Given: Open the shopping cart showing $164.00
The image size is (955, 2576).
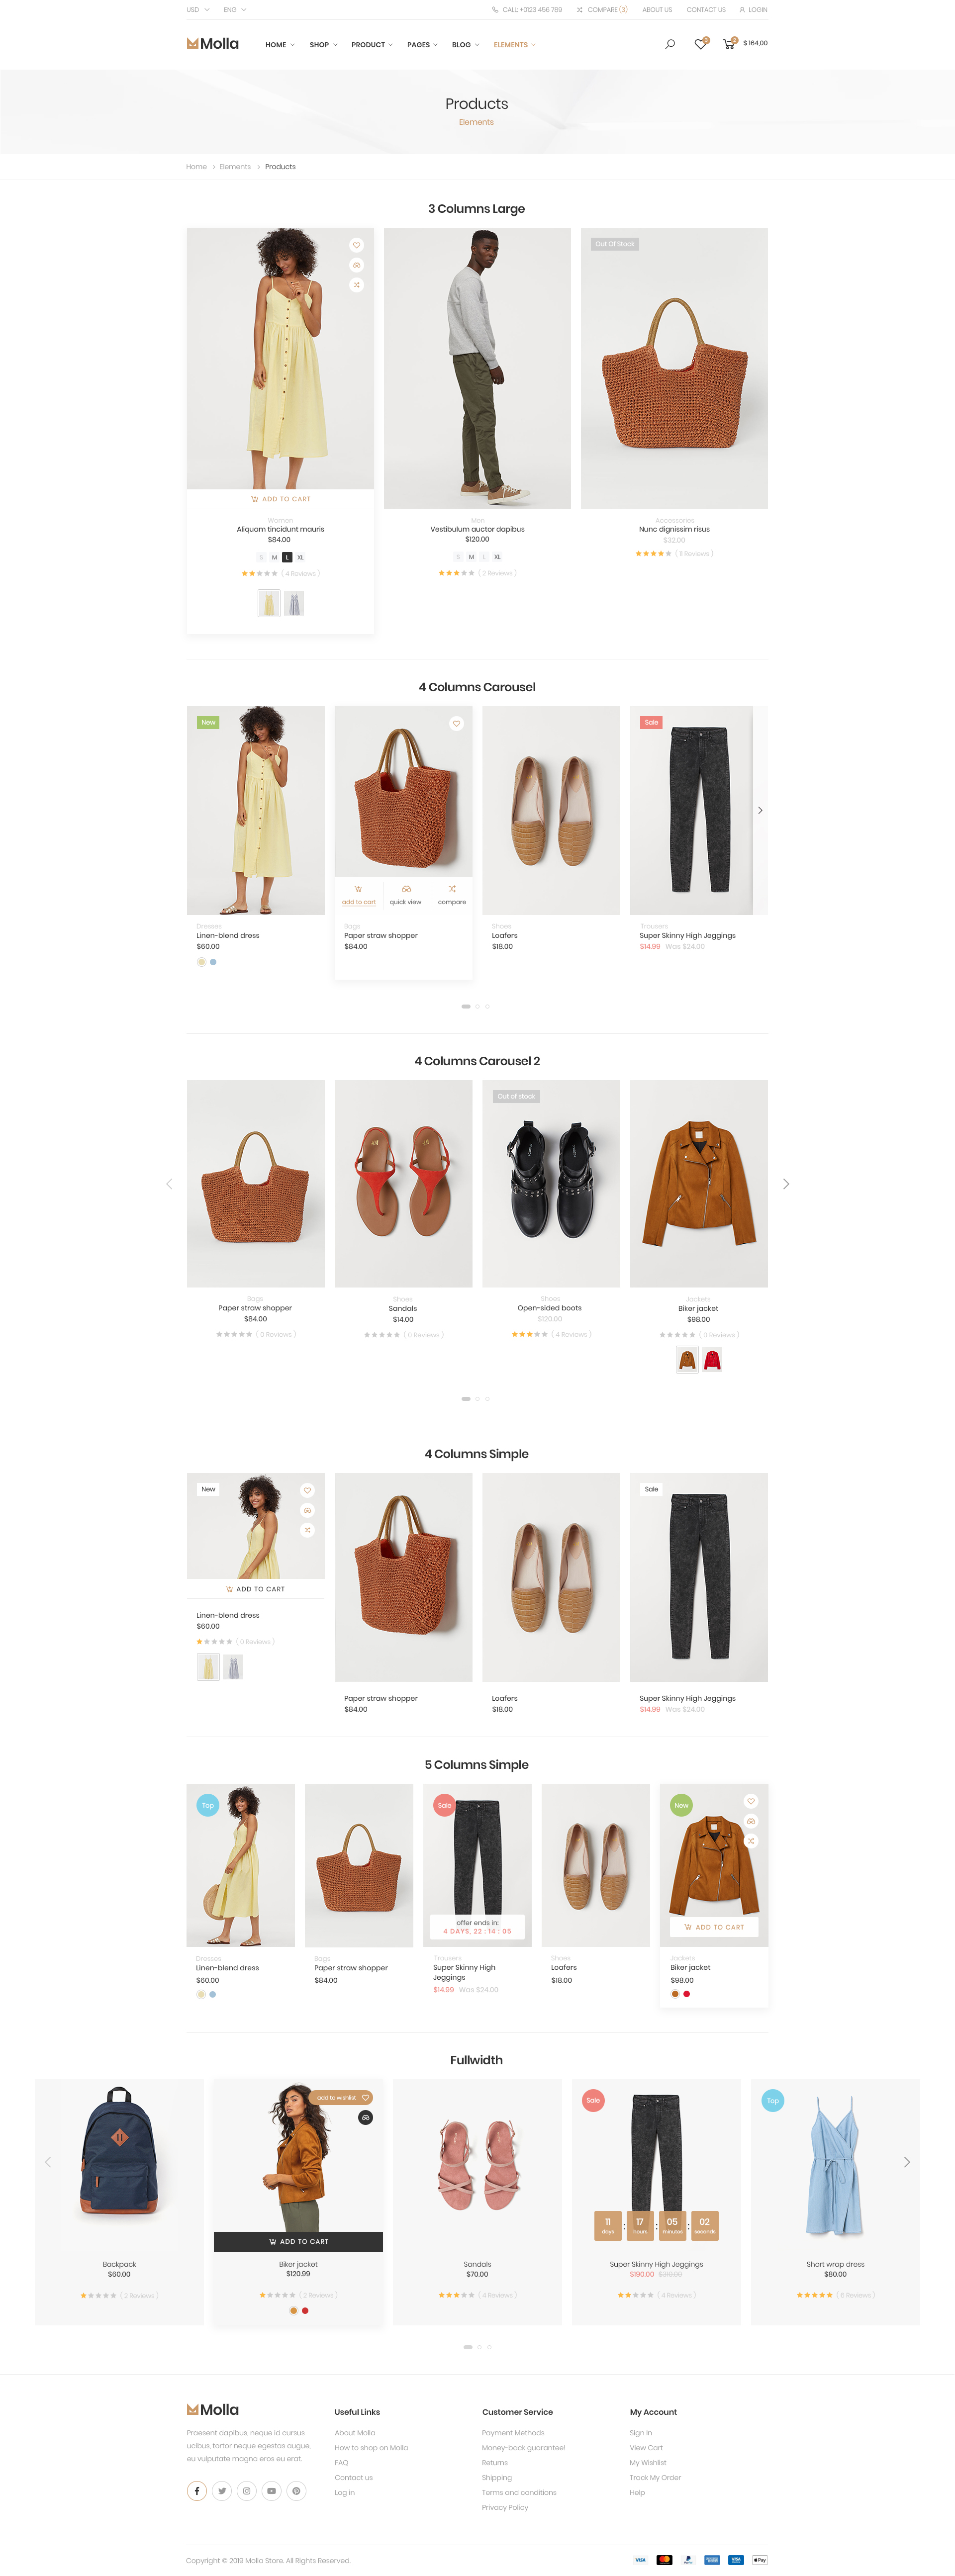Looking at the screenshot, I should [x=745, y=43].
